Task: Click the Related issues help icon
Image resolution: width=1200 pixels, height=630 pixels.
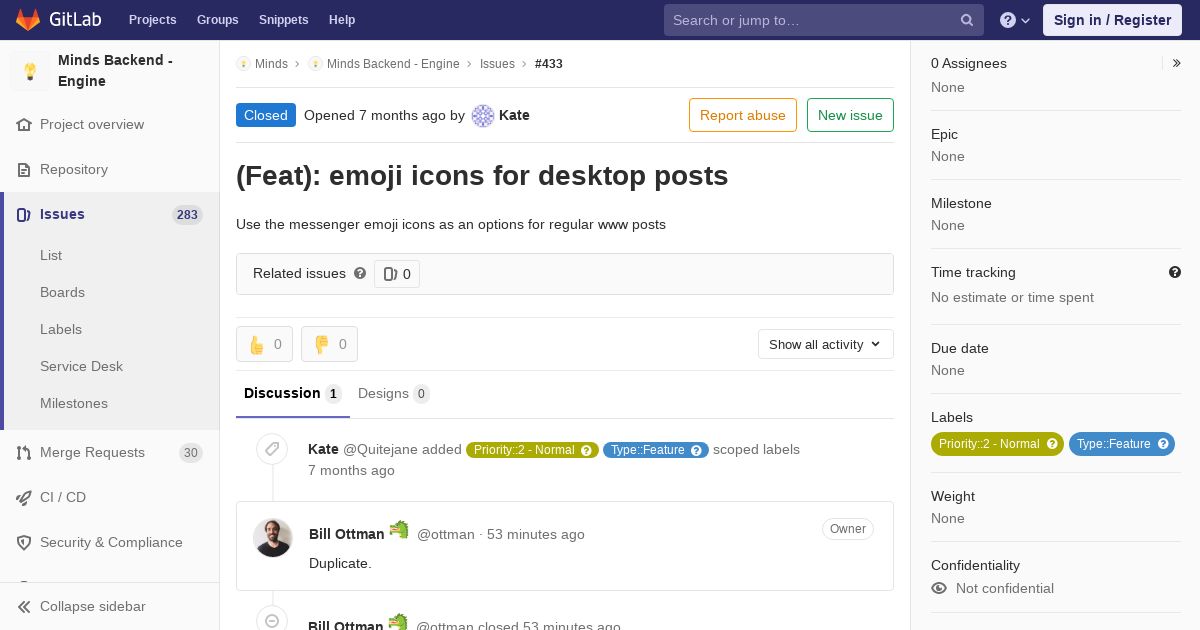Action: (360, 273)
